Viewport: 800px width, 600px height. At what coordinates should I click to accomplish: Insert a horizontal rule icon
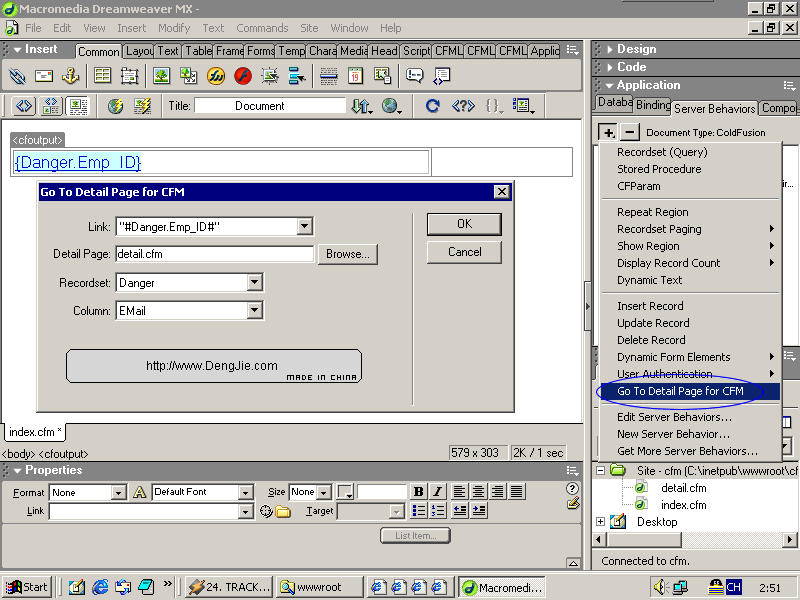pos(329,76)
